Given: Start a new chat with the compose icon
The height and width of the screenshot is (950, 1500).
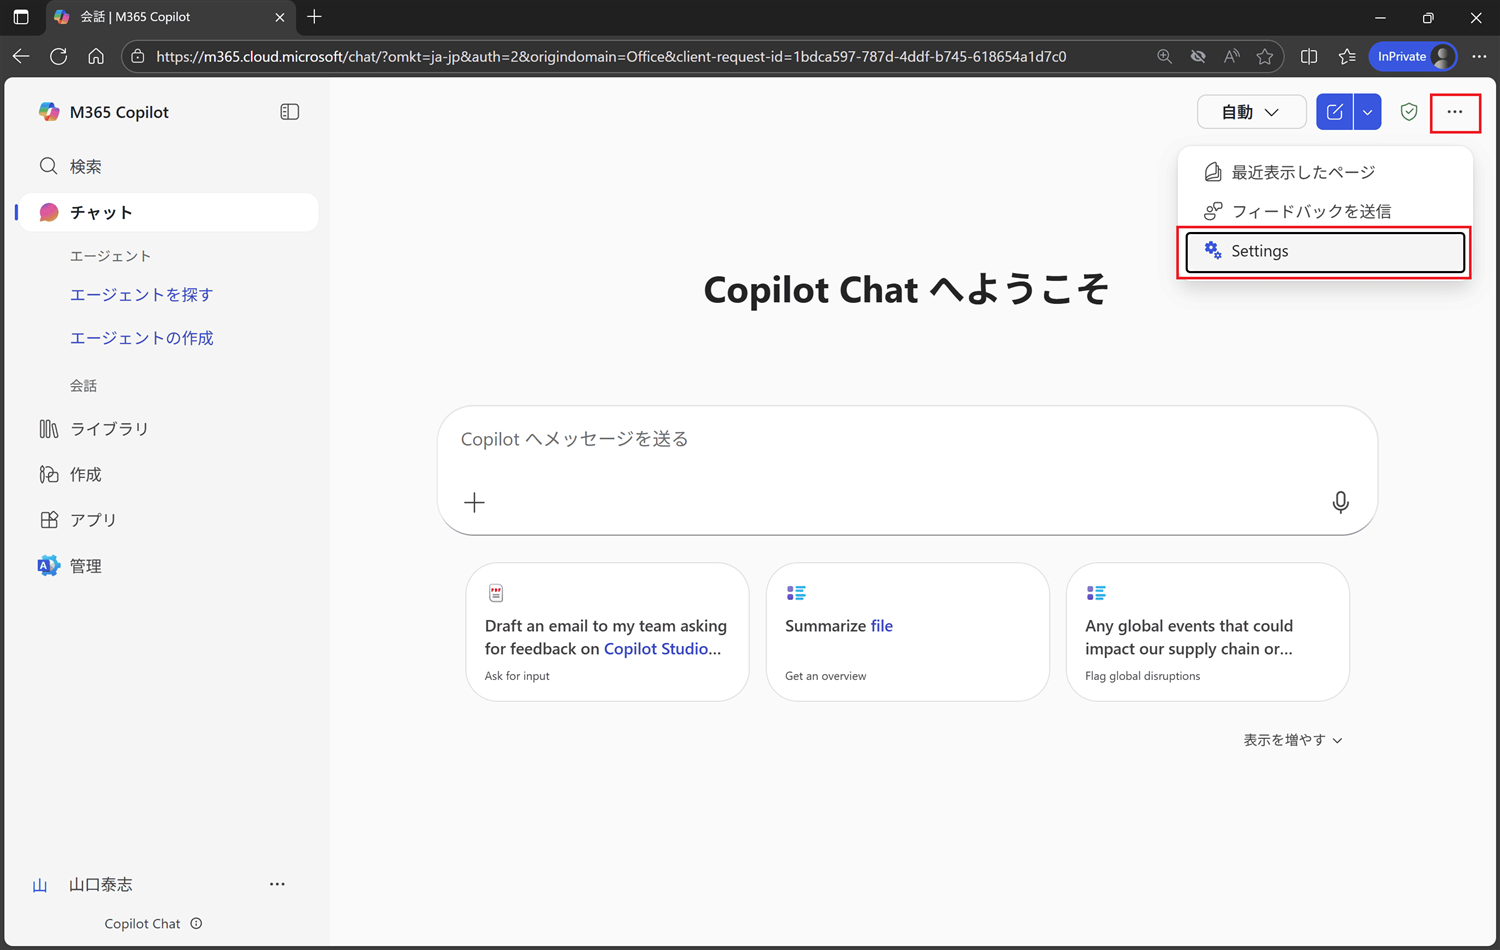Looking at the screenshot, I should pos(1334,112).
